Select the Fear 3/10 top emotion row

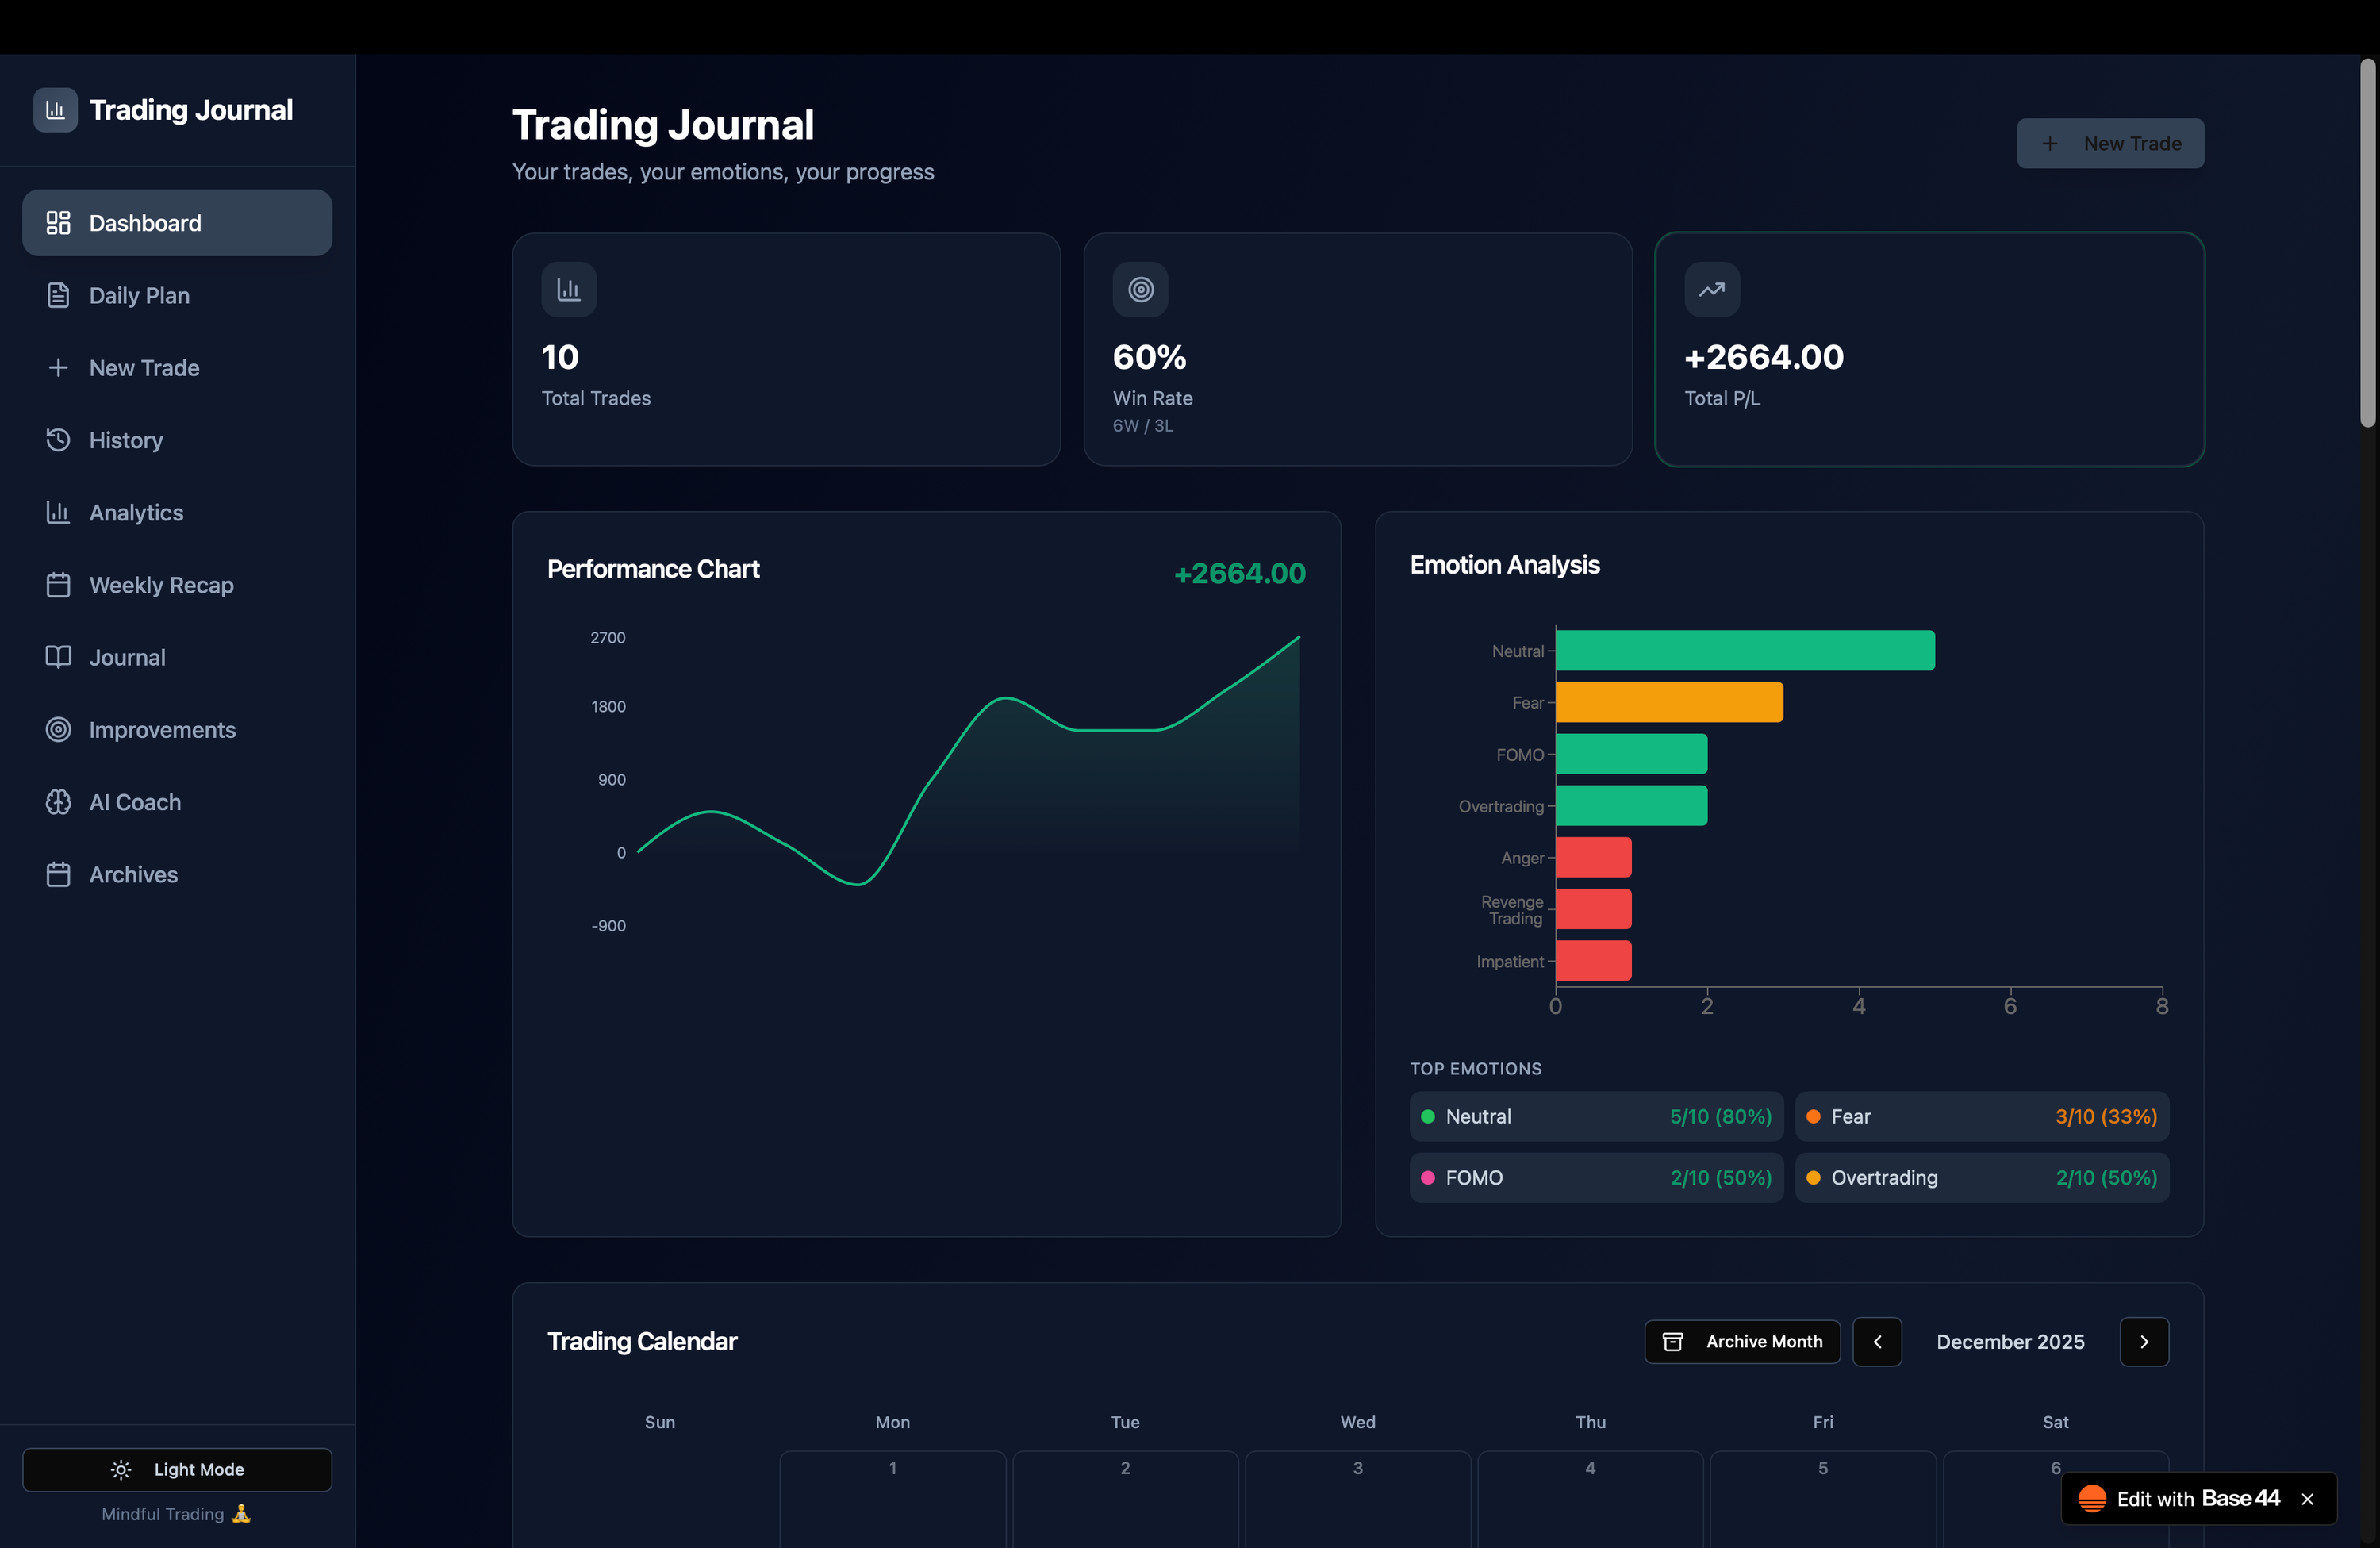coord(1982,1116)
